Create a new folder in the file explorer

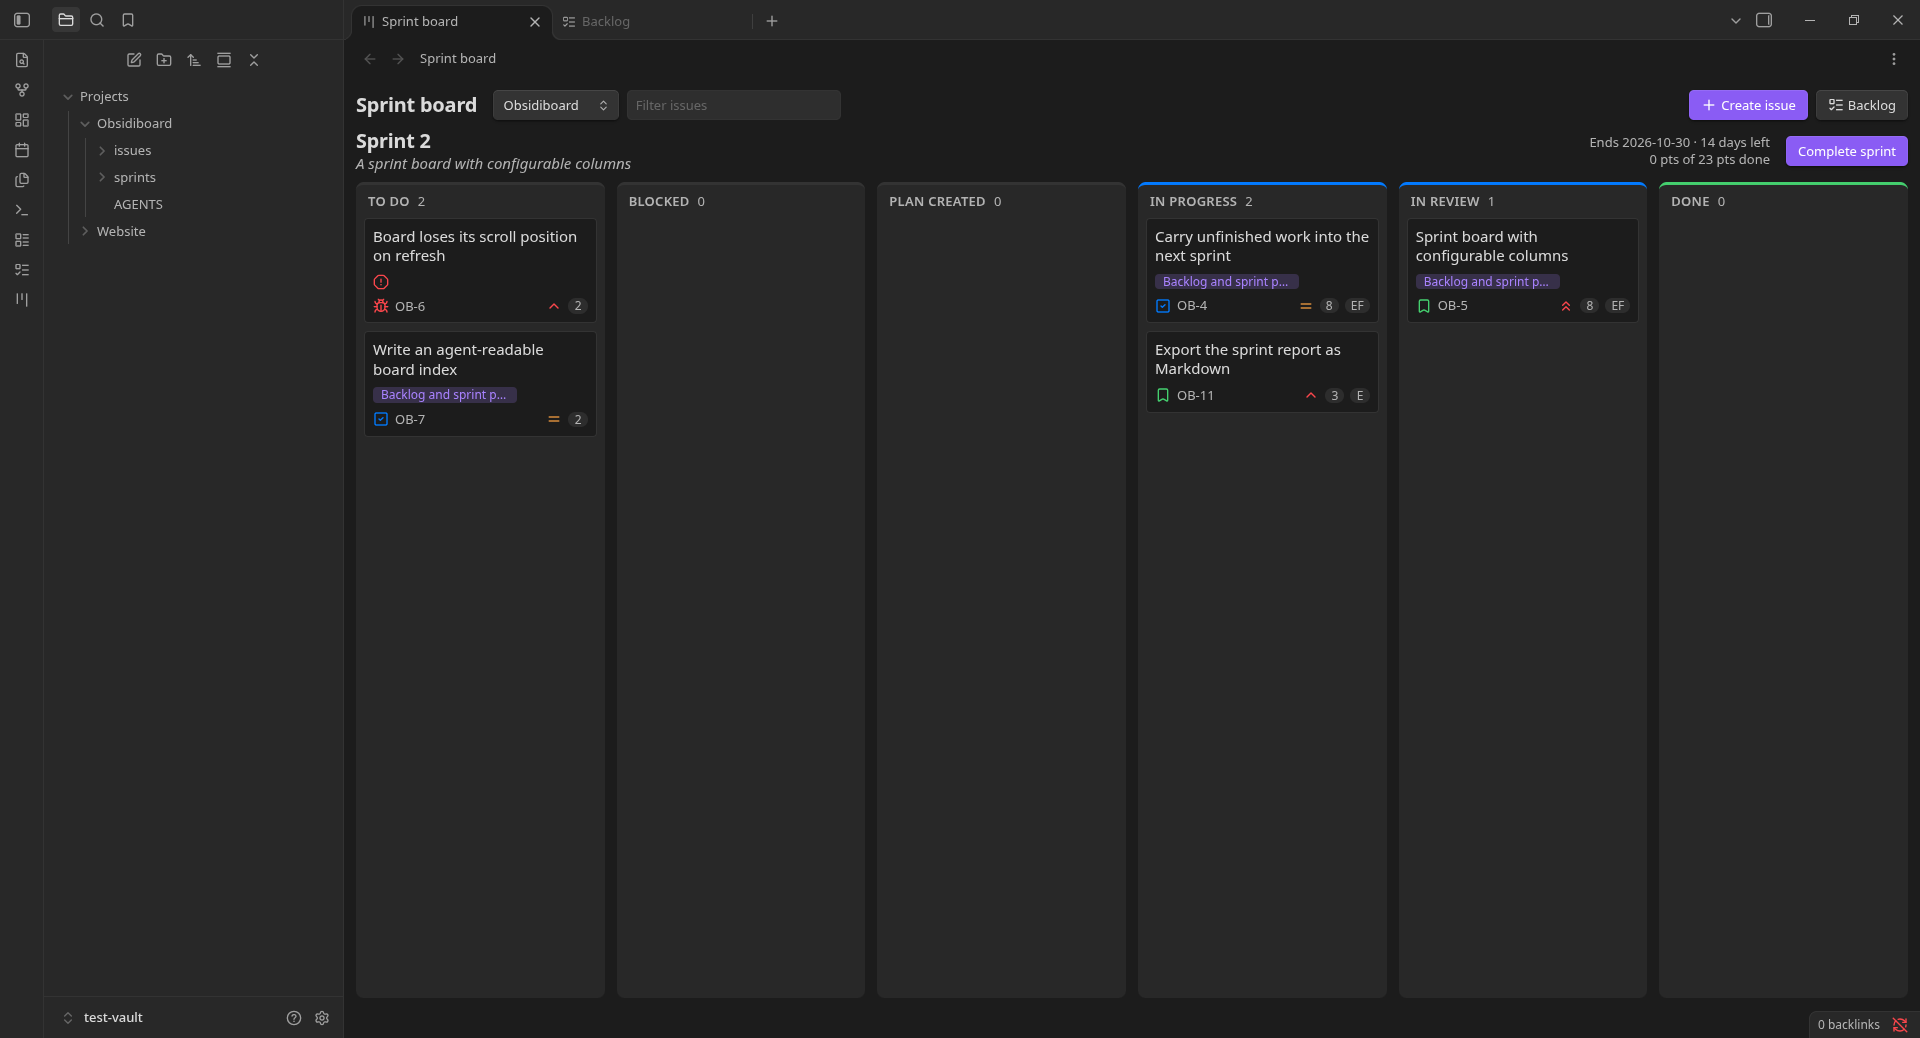[164, 60]
